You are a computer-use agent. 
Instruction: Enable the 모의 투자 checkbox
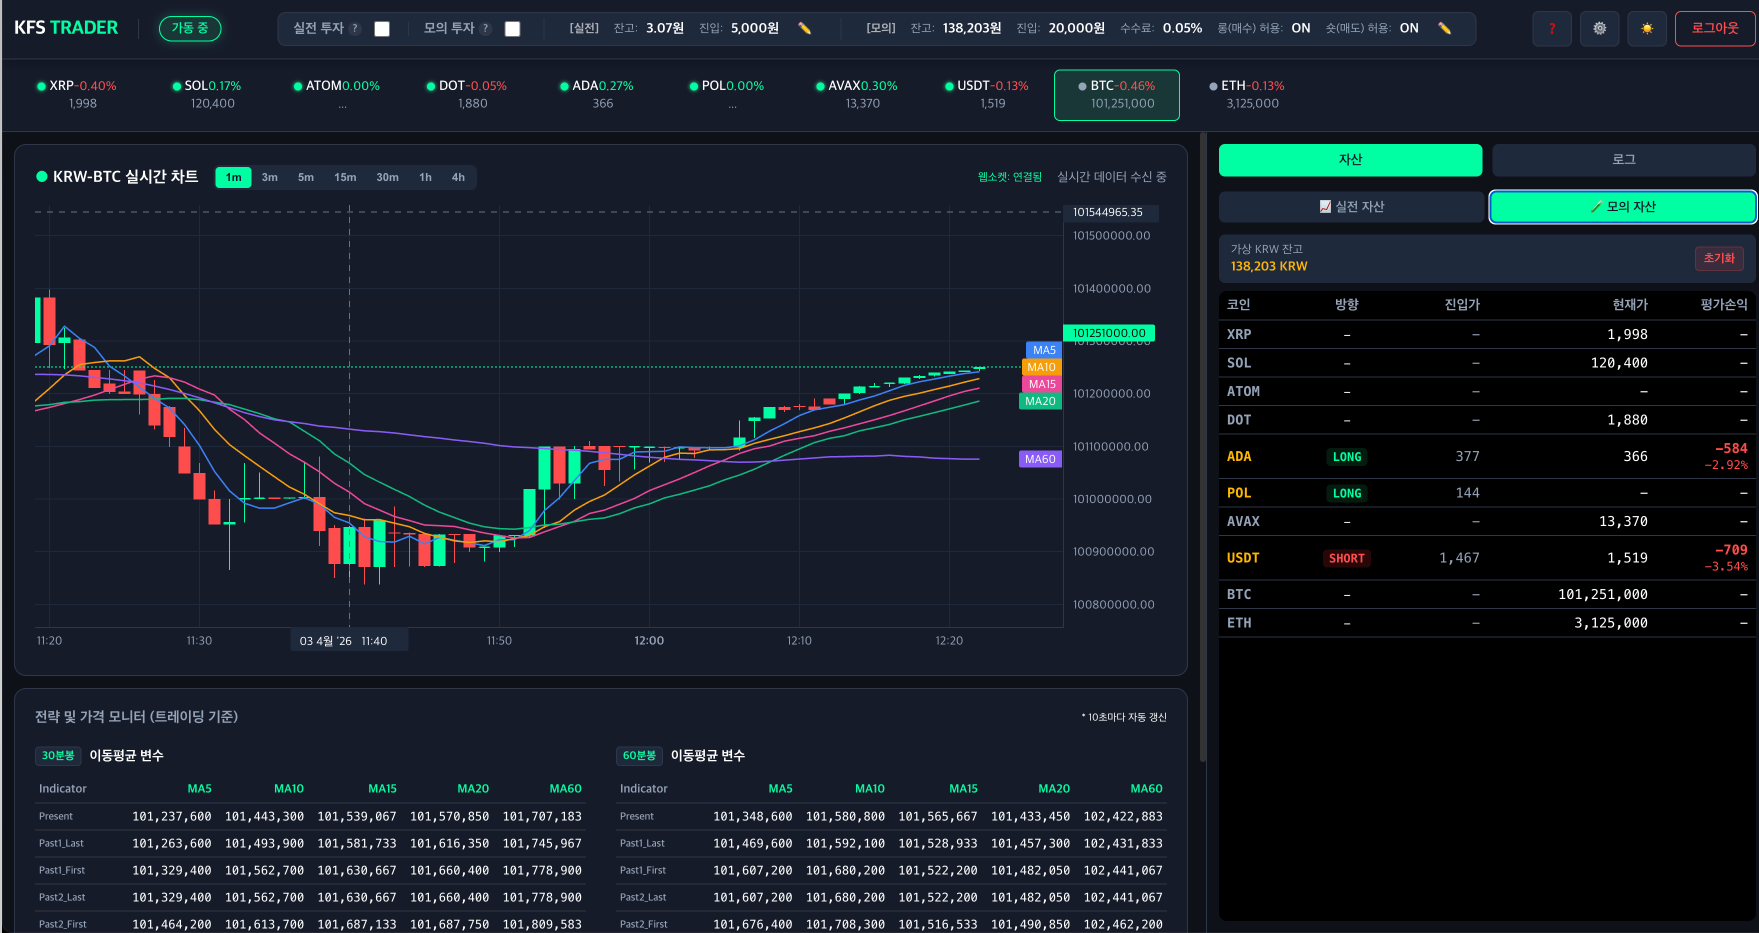point(512,29)
